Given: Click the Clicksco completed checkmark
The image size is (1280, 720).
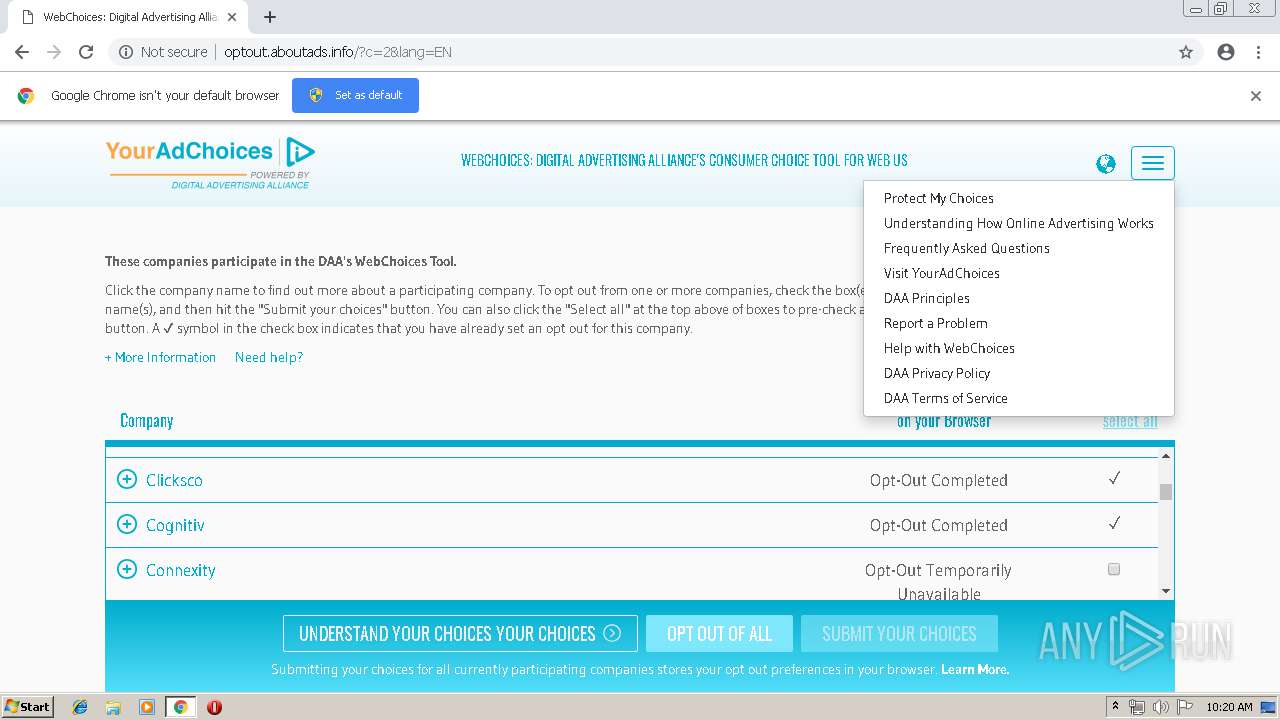Looking at the screenshot, I should [x=1114, y=479].
